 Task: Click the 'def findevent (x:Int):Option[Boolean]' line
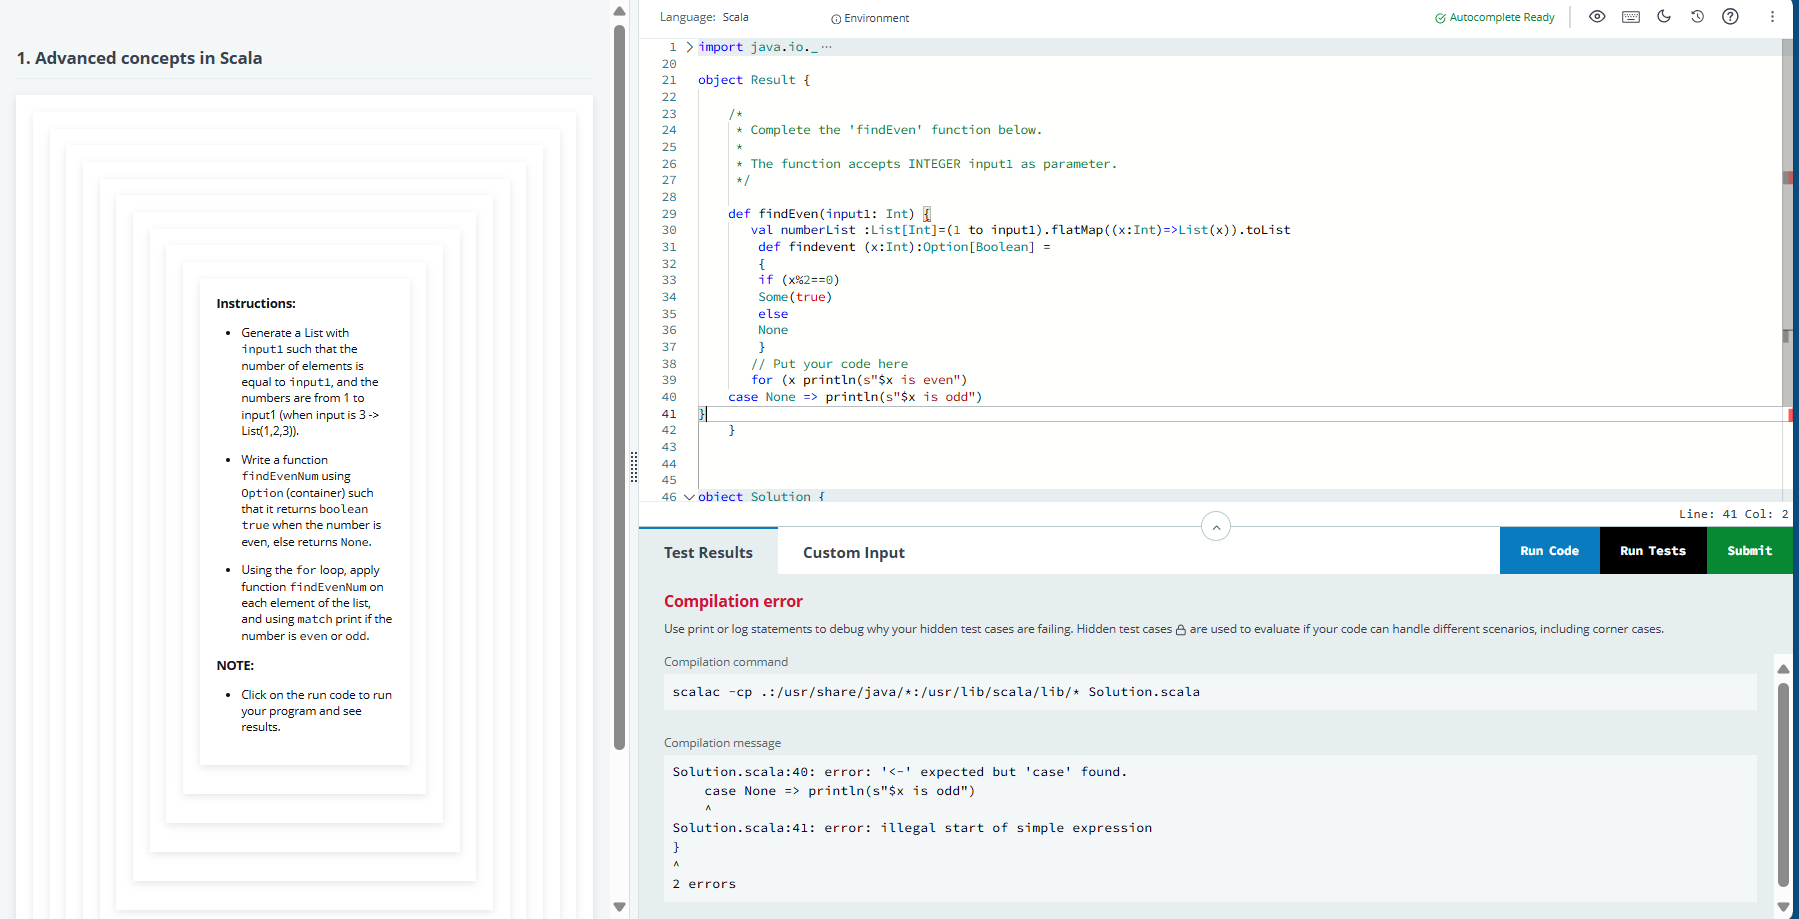pyautogui.click(x=904, y=247)
